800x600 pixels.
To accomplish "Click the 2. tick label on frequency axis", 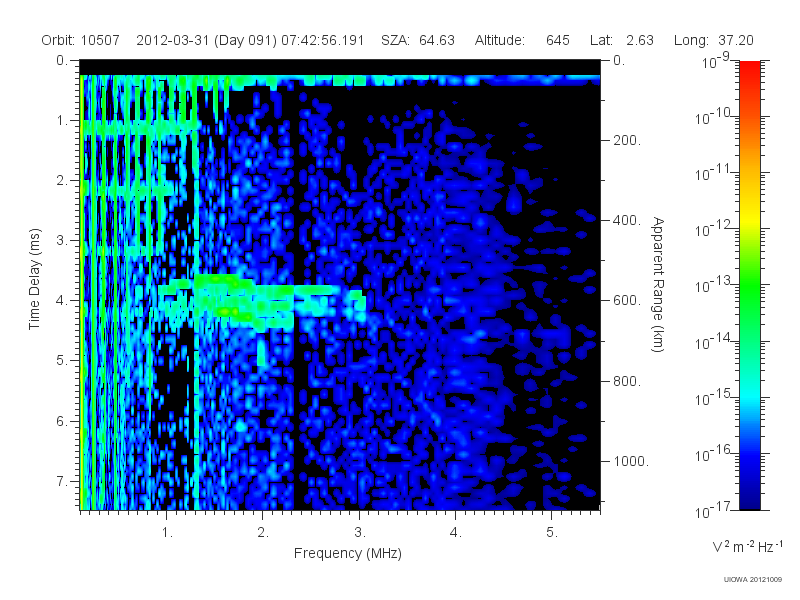I will tap(263, 533).
